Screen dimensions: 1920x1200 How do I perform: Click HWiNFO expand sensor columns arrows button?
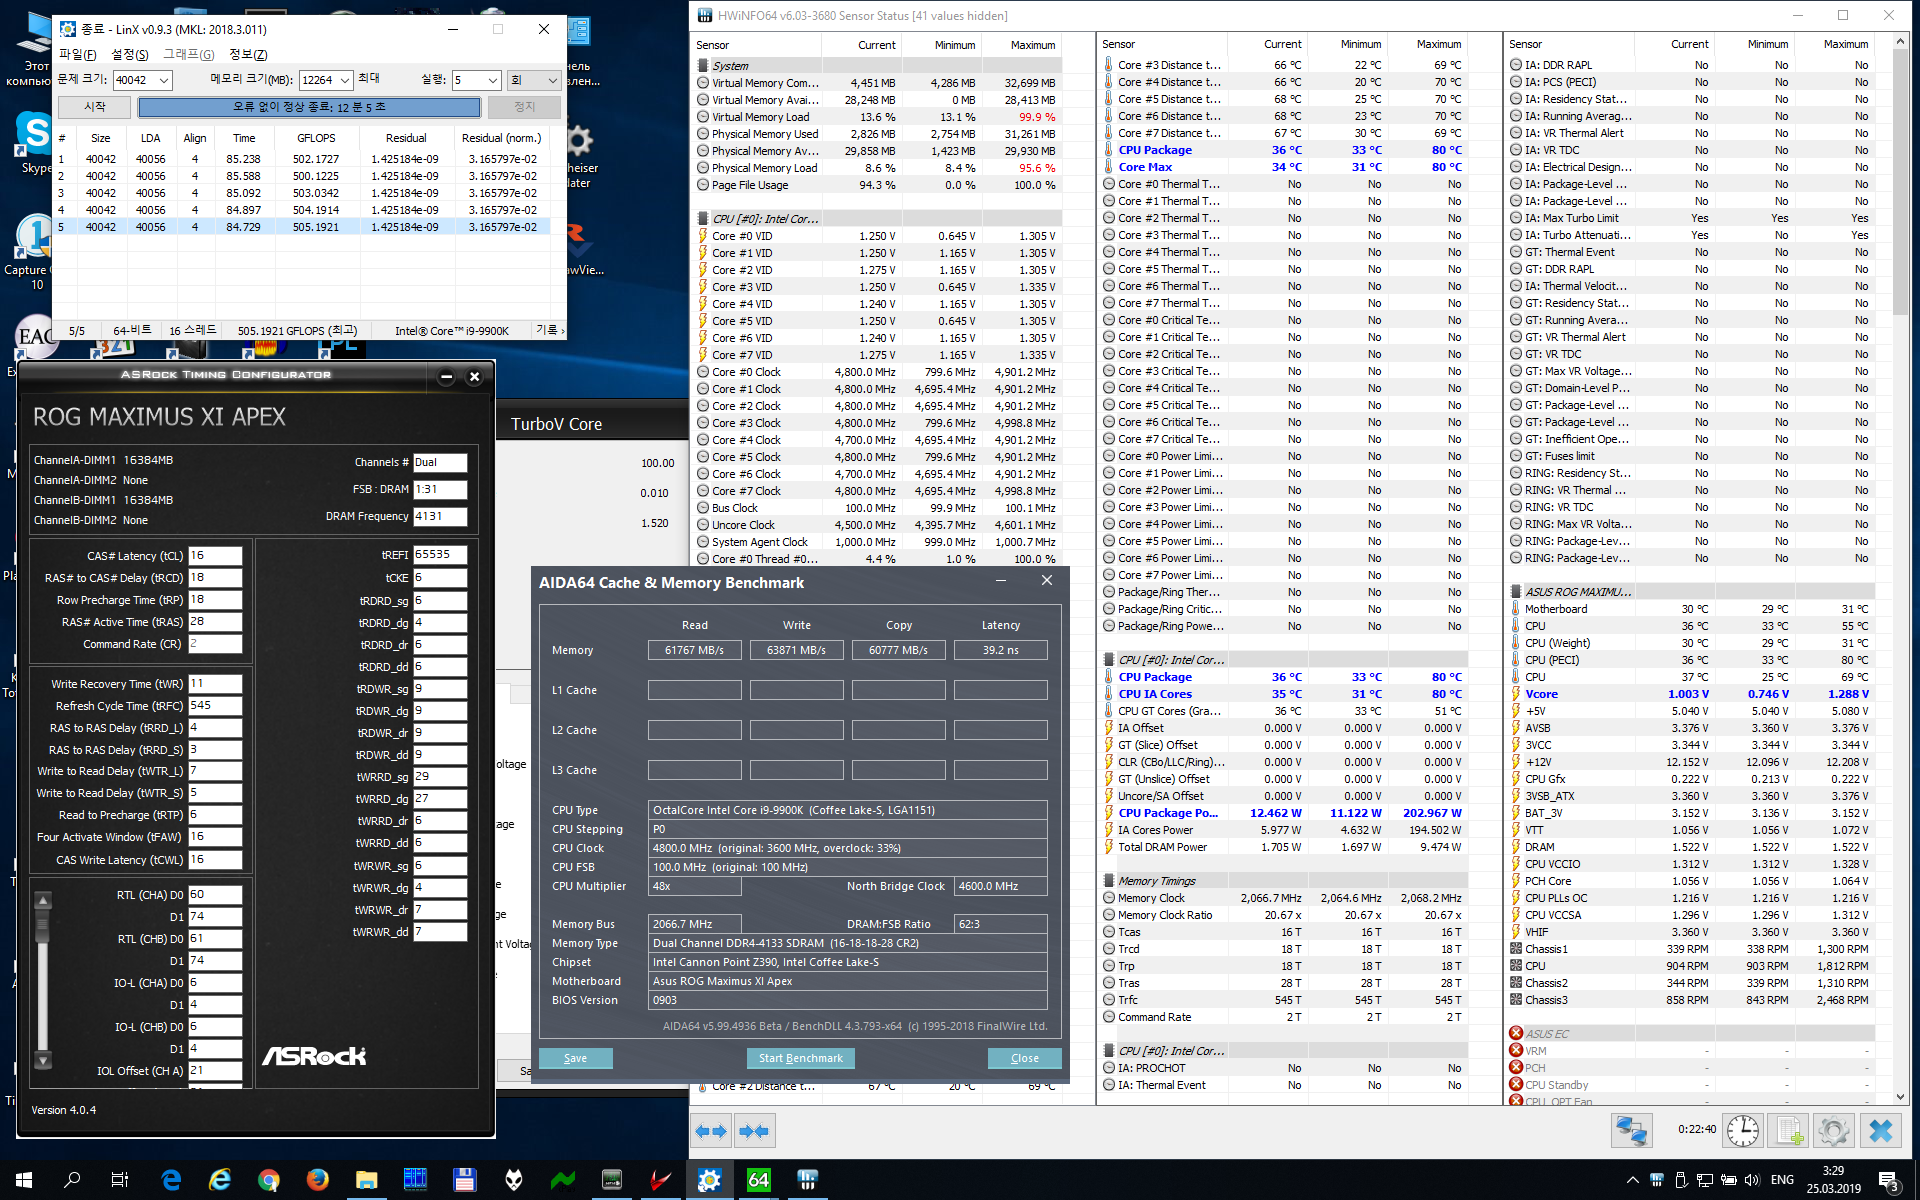point(711,1131)
